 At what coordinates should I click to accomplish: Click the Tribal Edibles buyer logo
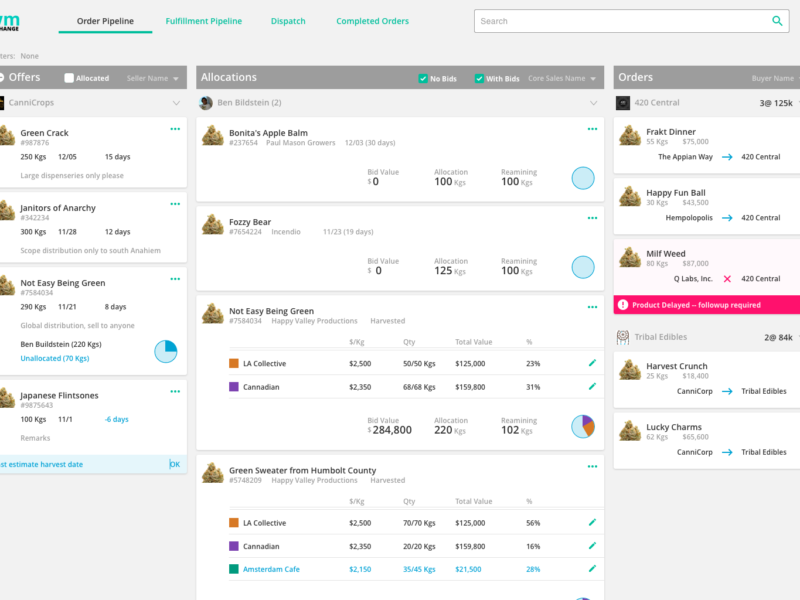click(622, 337)
